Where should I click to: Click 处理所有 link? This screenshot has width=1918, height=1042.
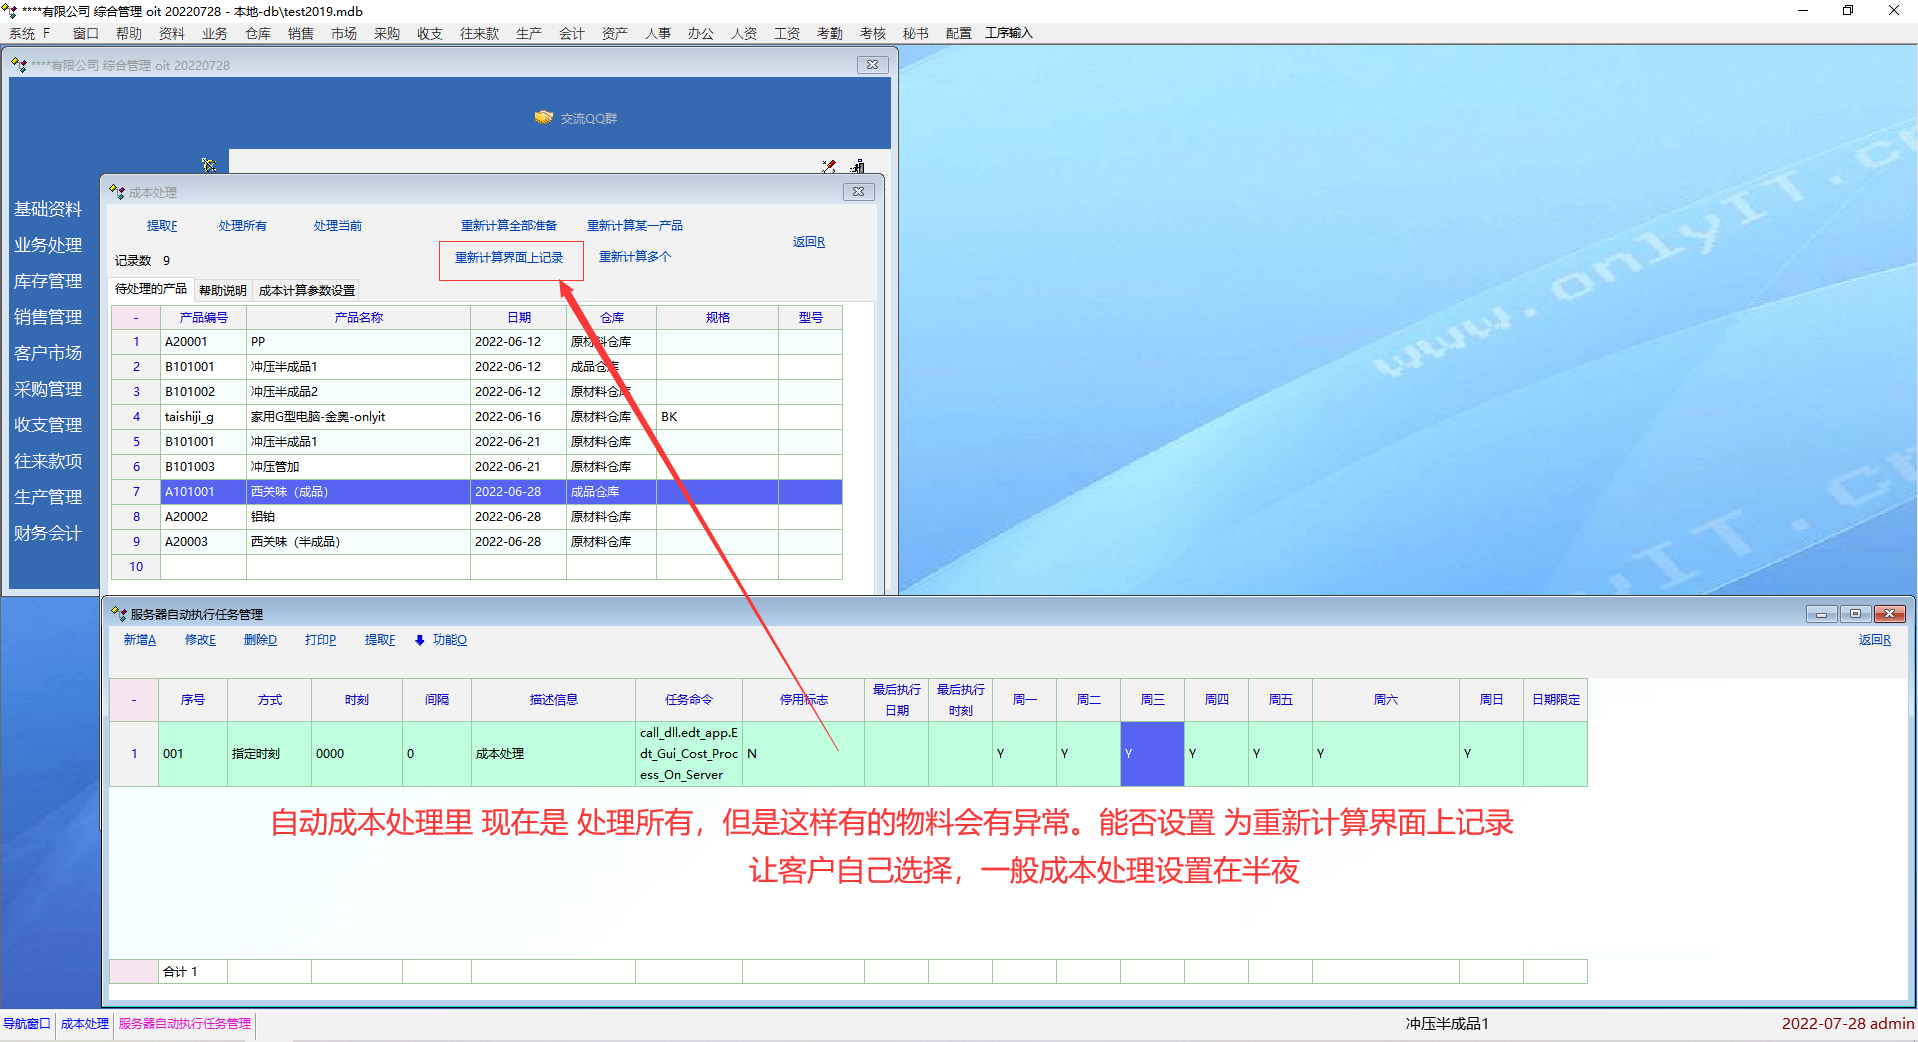coord(242,226)
